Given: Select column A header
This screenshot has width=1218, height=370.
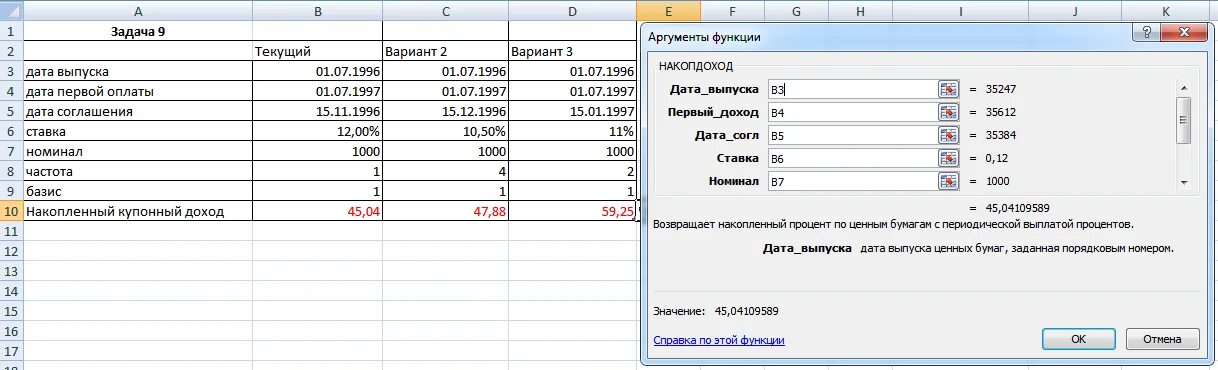Looking at the screenshot, I should point(137,10).
